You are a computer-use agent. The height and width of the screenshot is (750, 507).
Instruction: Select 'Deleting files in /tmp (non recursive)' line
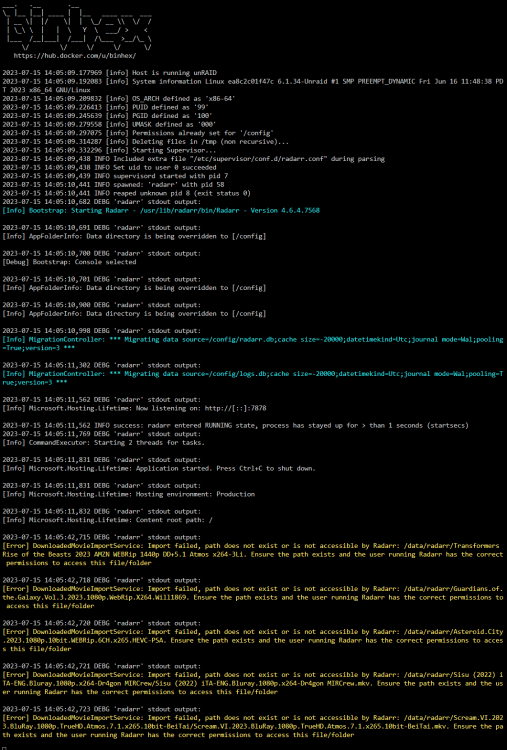tap(145, 142)
